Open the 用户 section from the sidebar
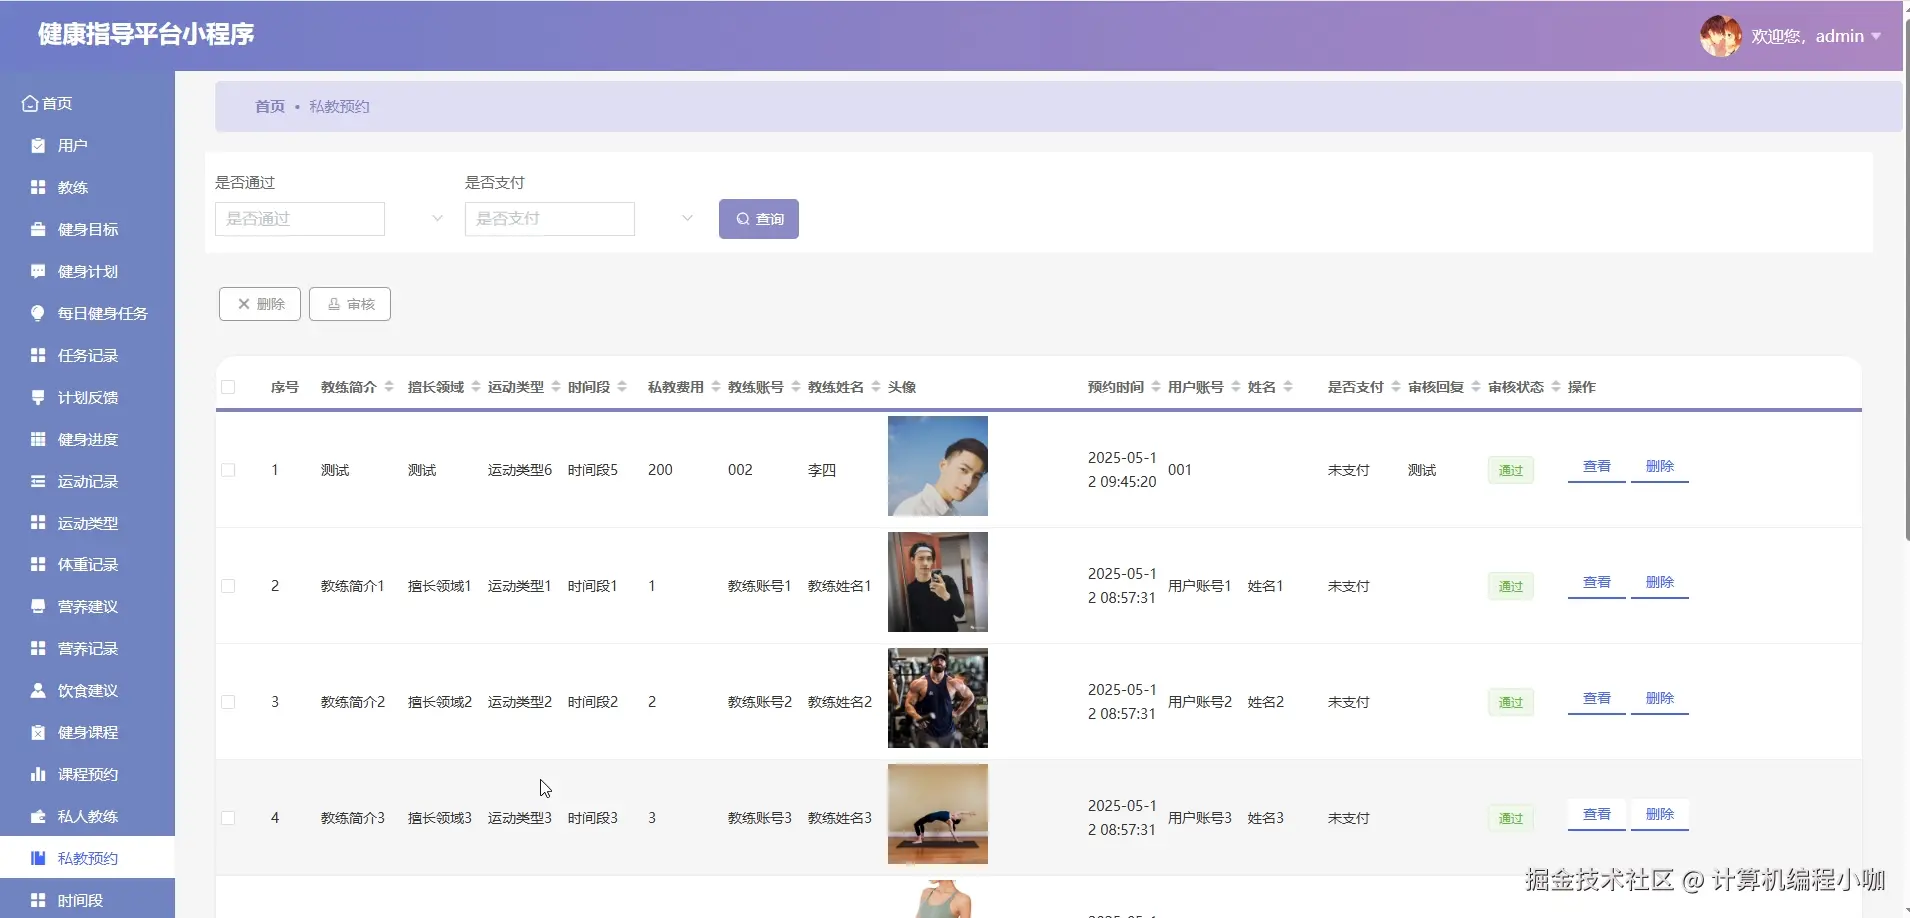 pyautogui.click(x=37, y=145)
